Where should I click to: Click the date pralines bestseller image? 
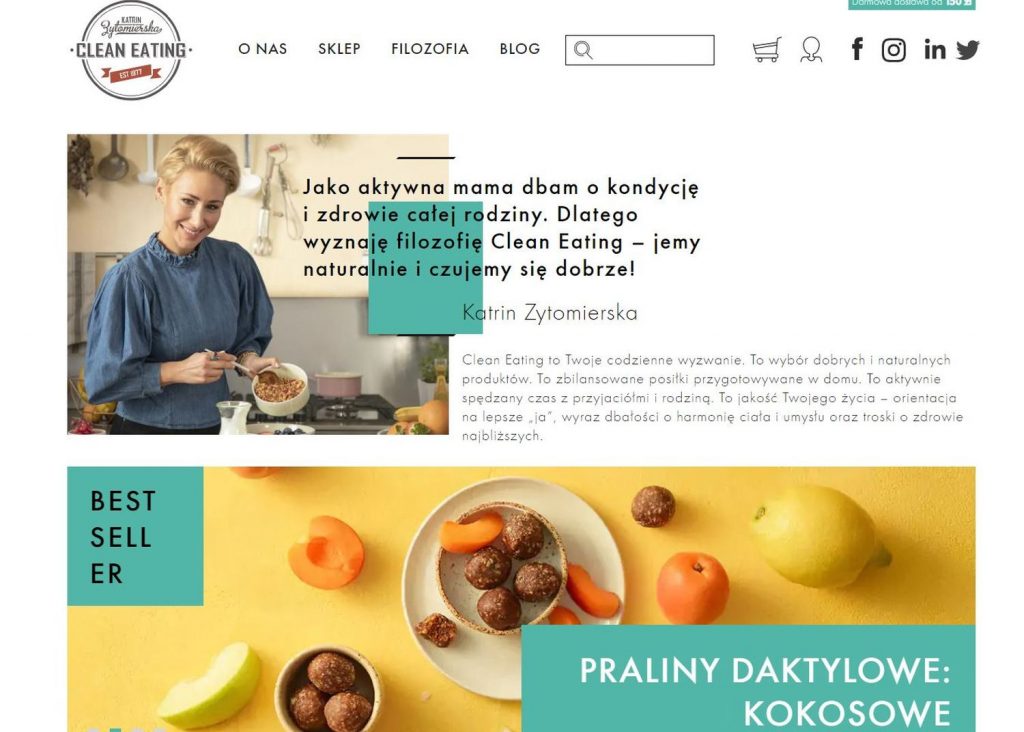pyautogui.click(x=521, y=599)
